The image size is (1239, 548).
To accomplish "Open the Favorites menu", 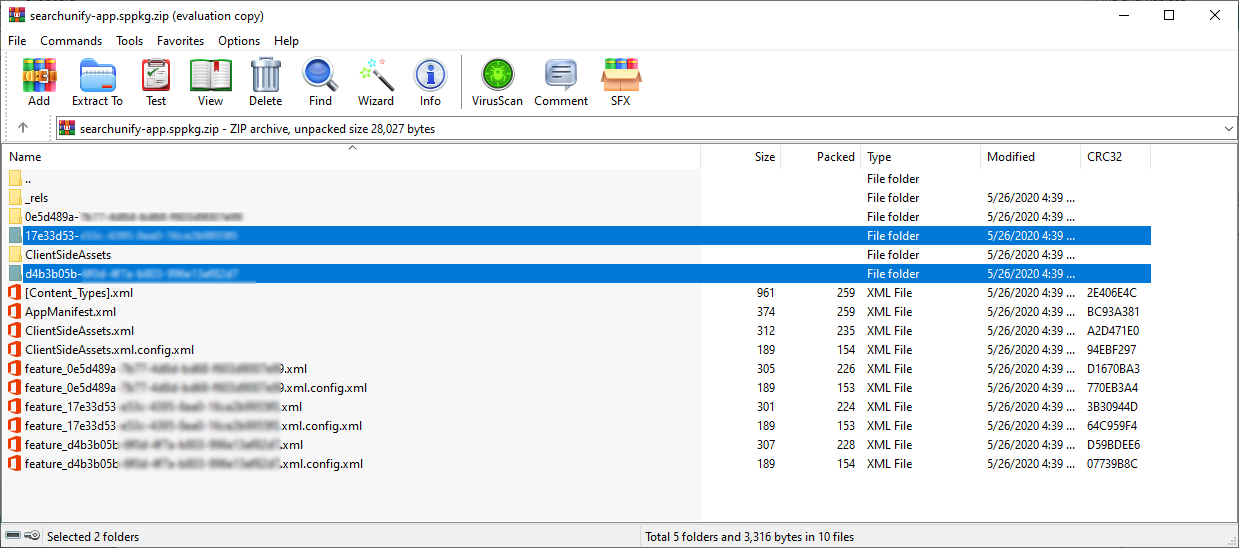I will point(180,41).
